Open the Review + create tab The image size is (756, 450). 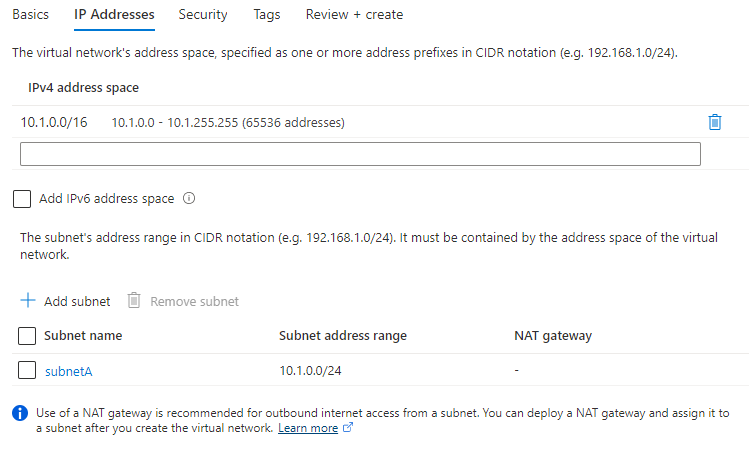354,14
